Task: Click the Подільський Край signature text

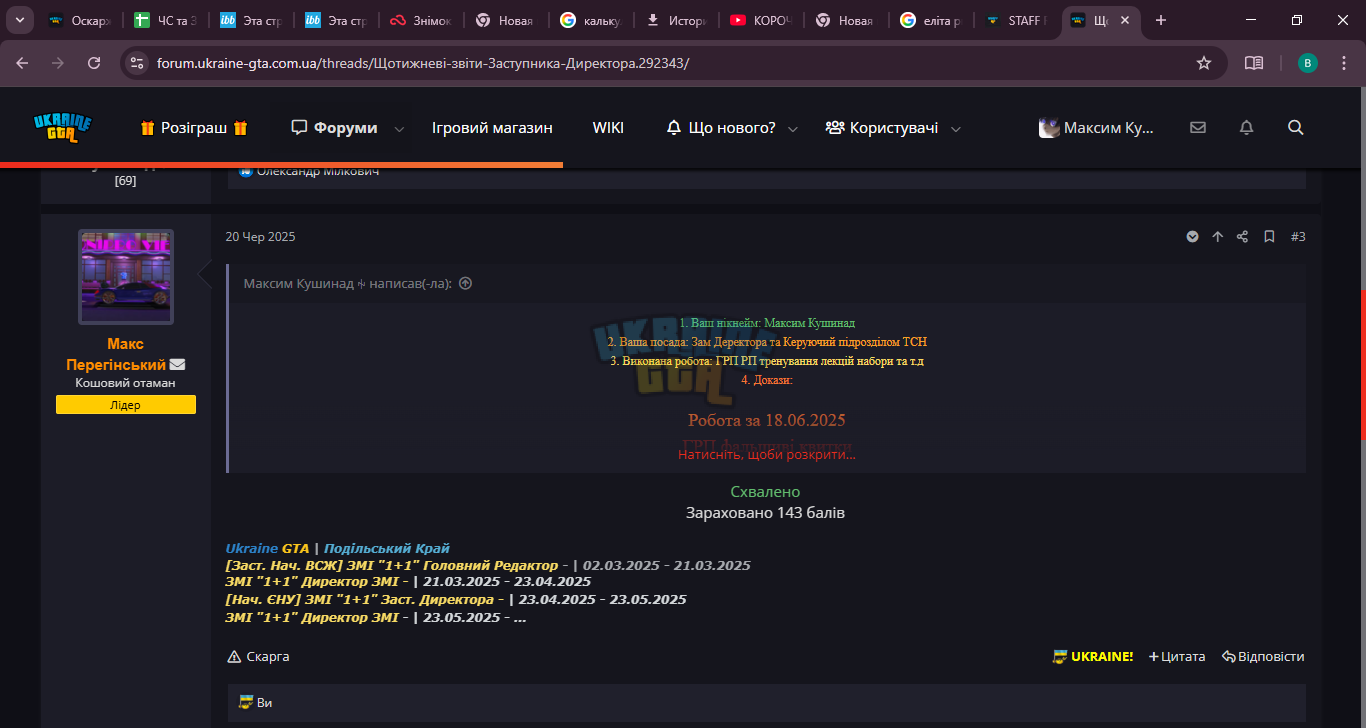Action: coord(387,548)
